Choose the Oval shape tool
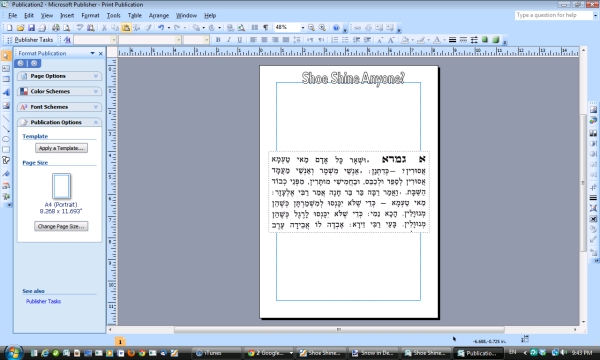The width and height of the screenshot is (600, 360). pos(6,139)
